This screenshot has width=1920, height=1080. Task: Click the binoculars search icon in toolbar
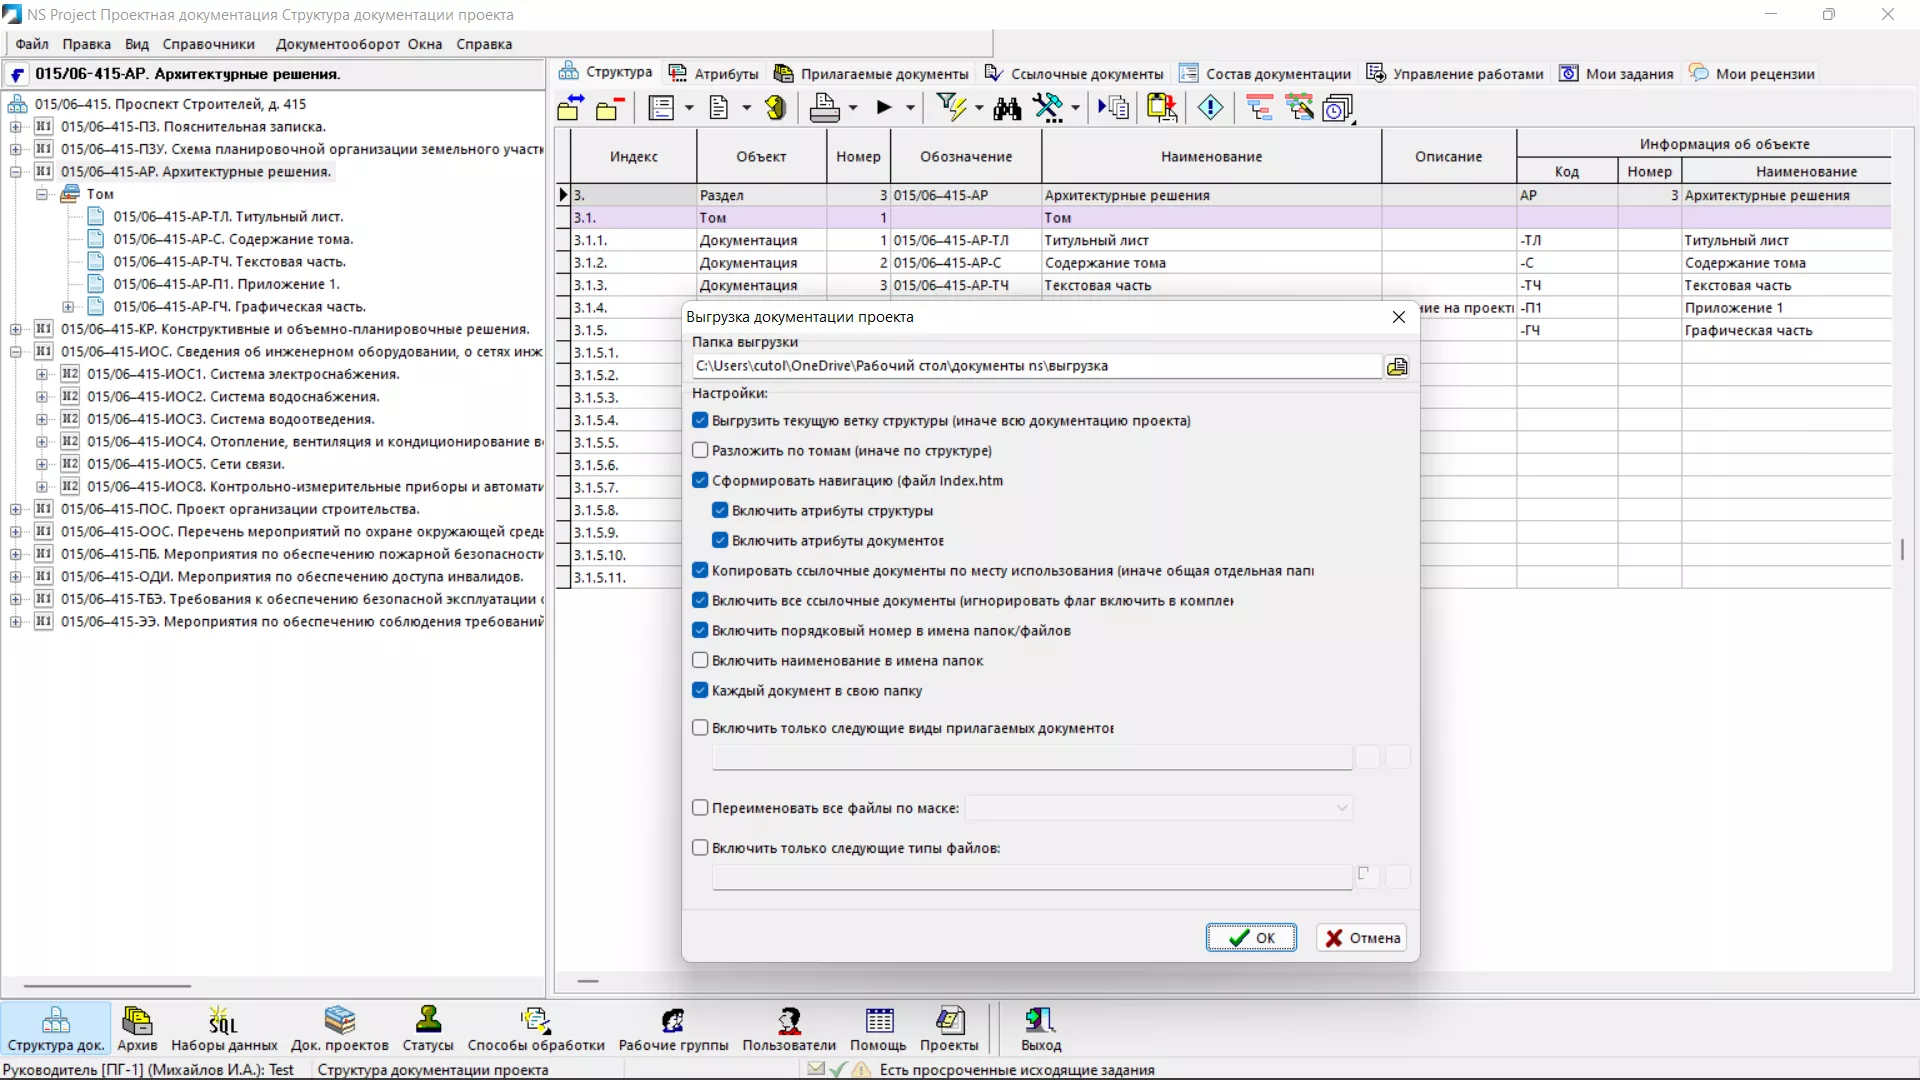(1007, 108)
